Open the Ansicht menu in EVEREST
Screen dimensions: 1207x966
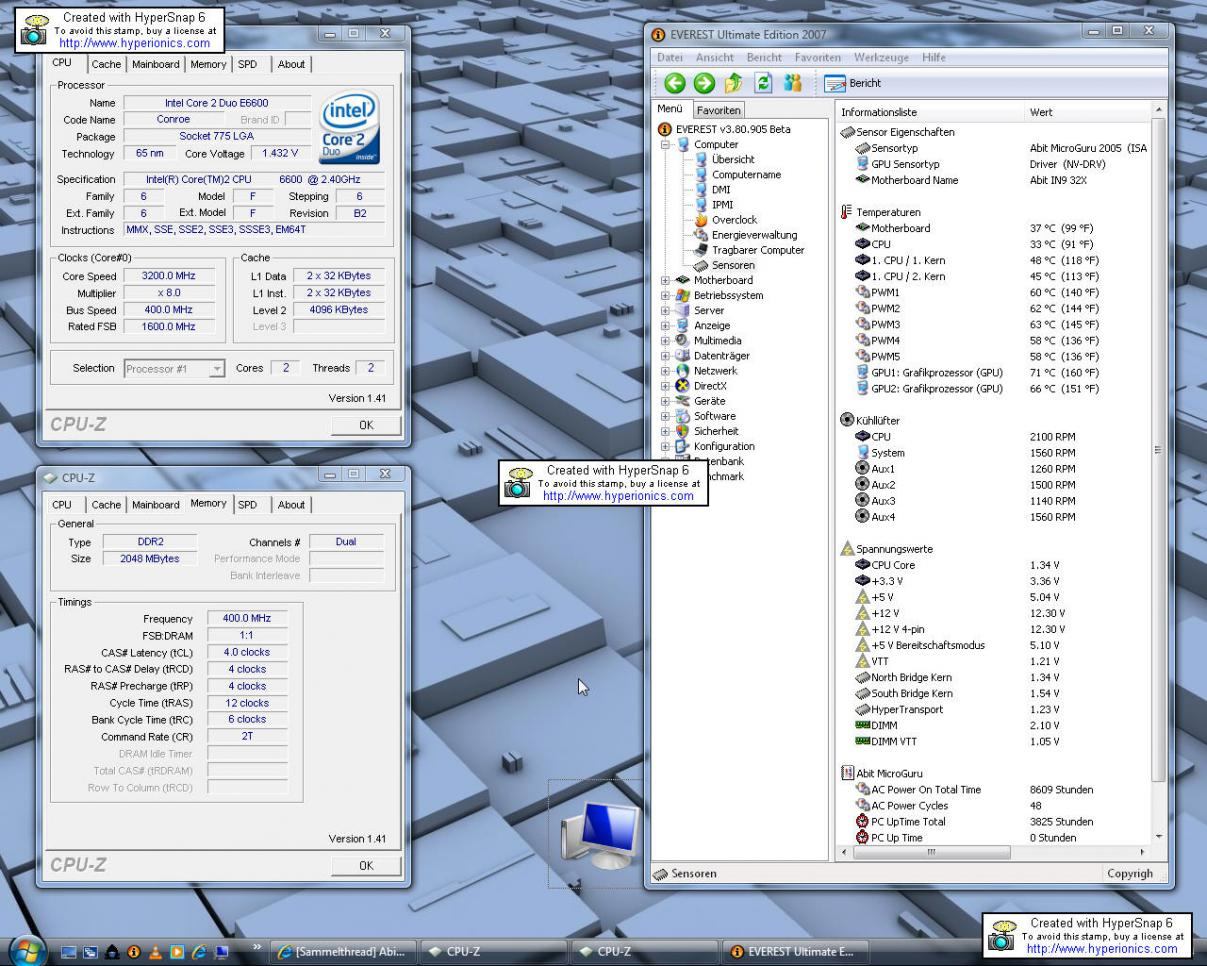(714, 57)
